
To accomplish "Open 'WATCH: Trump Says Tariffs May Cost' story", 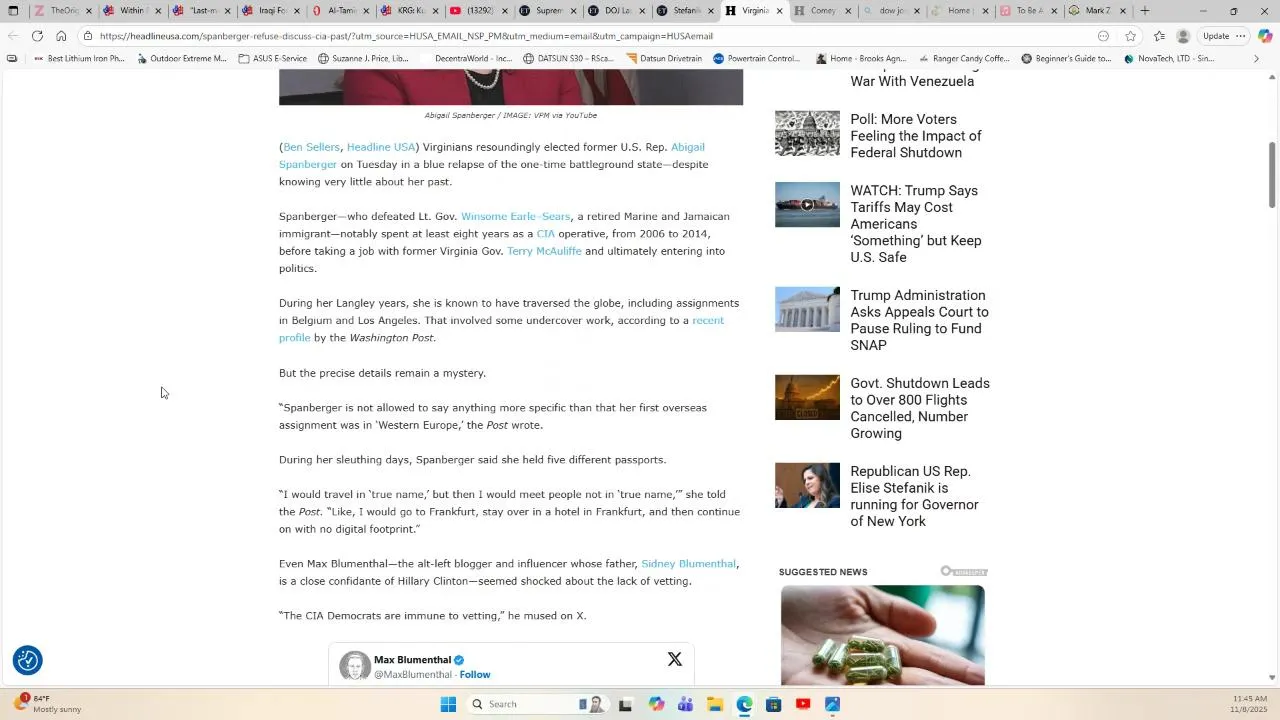I will pyautogui.click(x=915, y=224).
